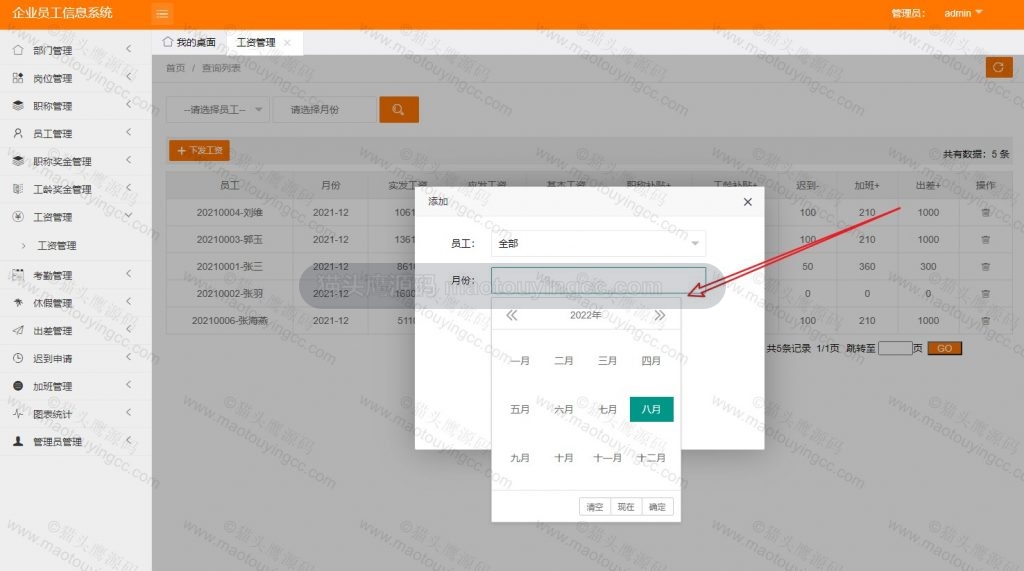Click the home icon on 我的桌面 tab
Image resolution: width=1024 pixels, height=571 pixels.
pyautogui.click(x=168, y=42)
